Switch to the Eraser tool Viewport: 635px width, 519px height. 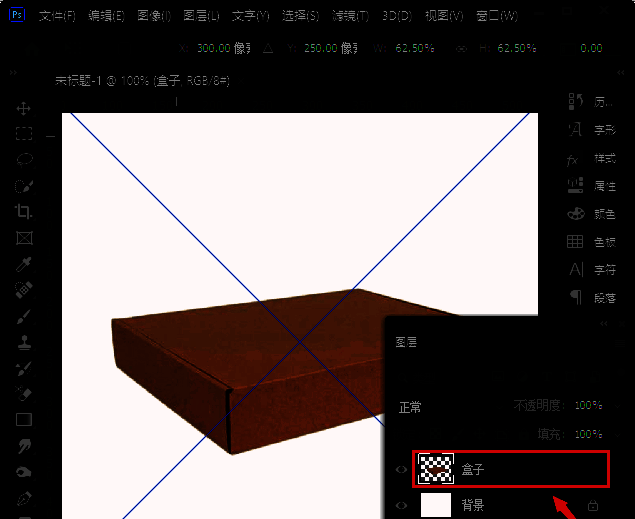24,394
